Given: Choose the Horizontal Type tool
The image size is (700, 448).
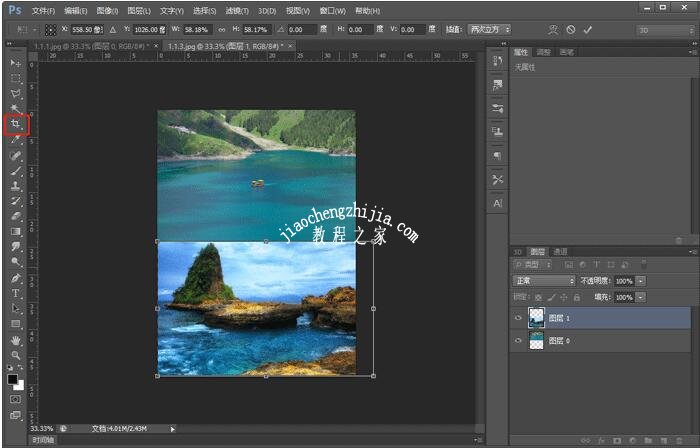Looking at the screenshot, I should (16, 294).
